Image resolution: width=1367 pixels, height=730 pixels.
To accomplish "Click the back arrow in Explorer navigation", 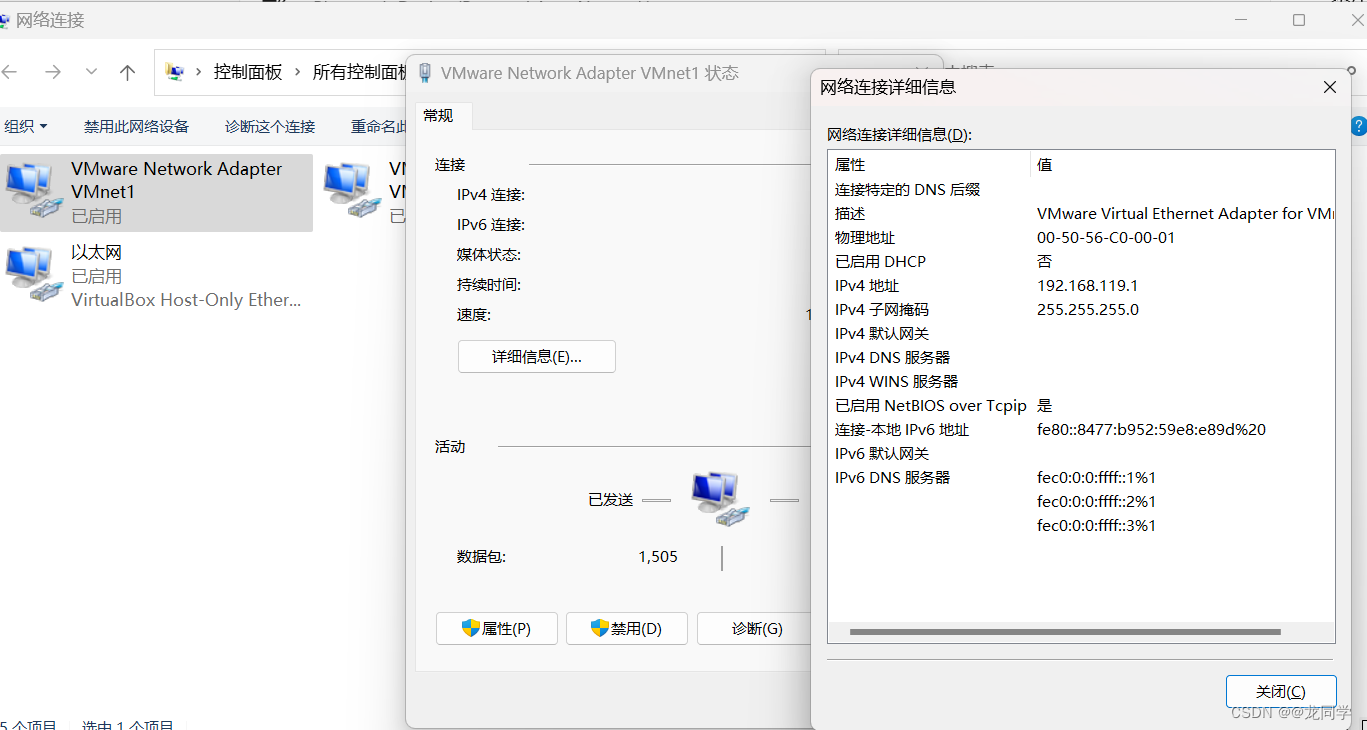I will (x=10, y=72).
